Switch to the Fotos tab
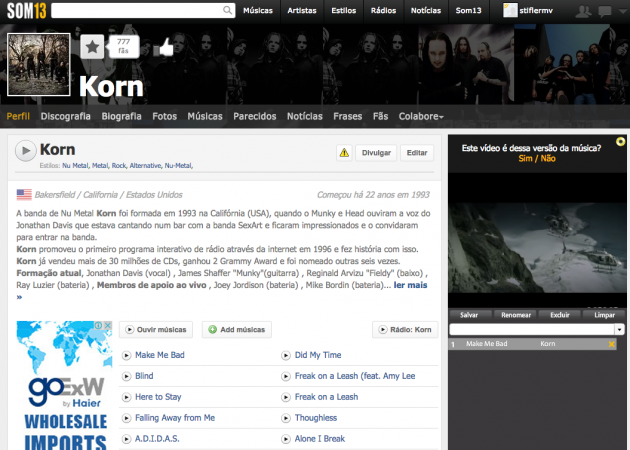 164,117
